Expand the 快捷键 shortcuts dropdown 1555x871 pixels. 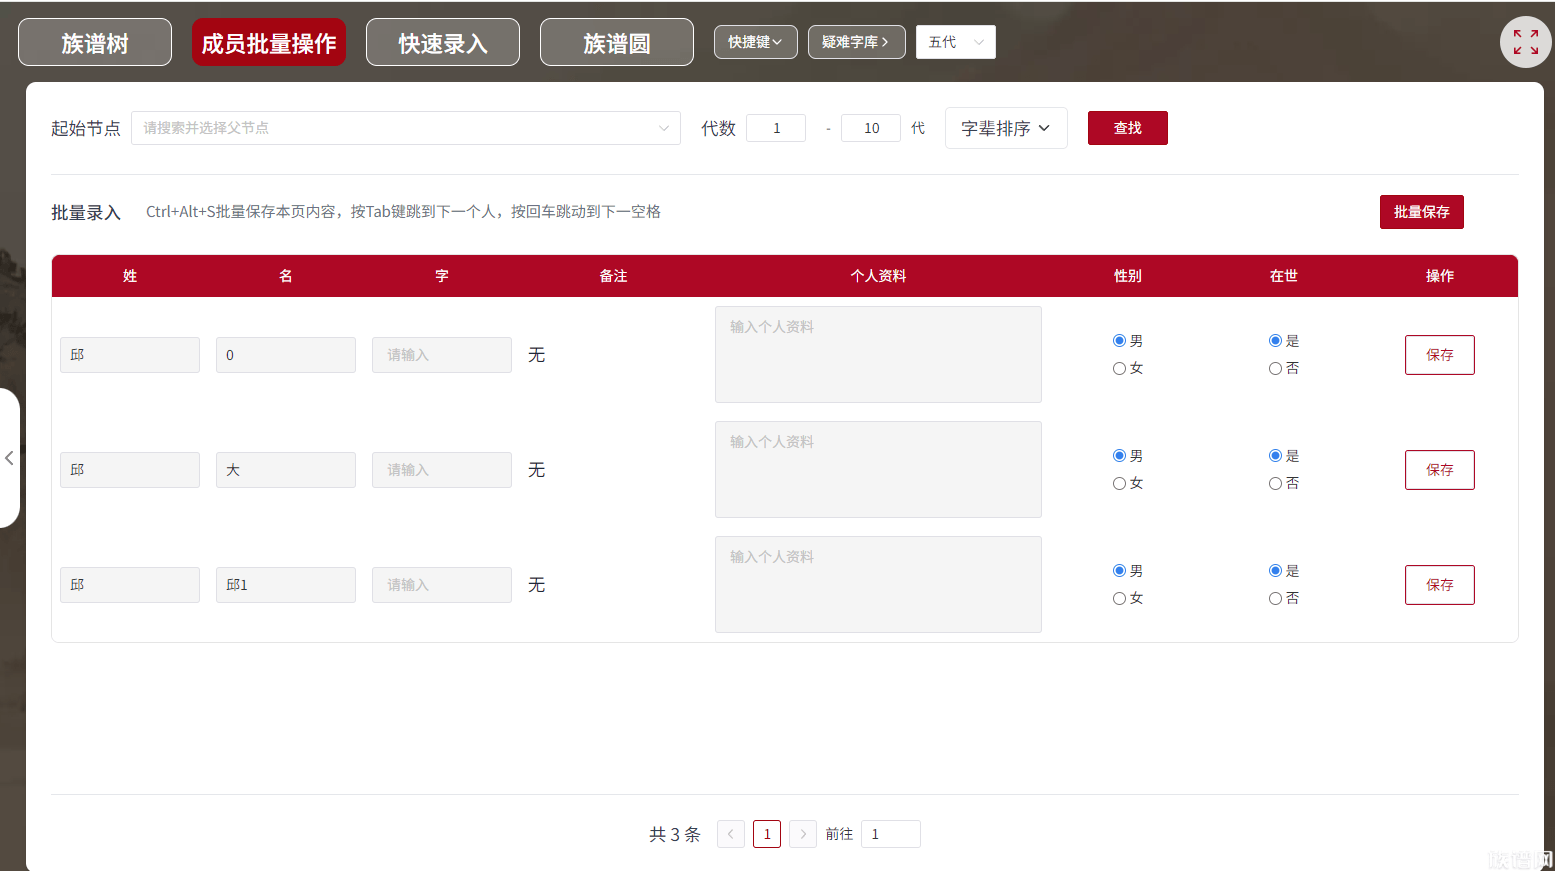pos(755,42)
